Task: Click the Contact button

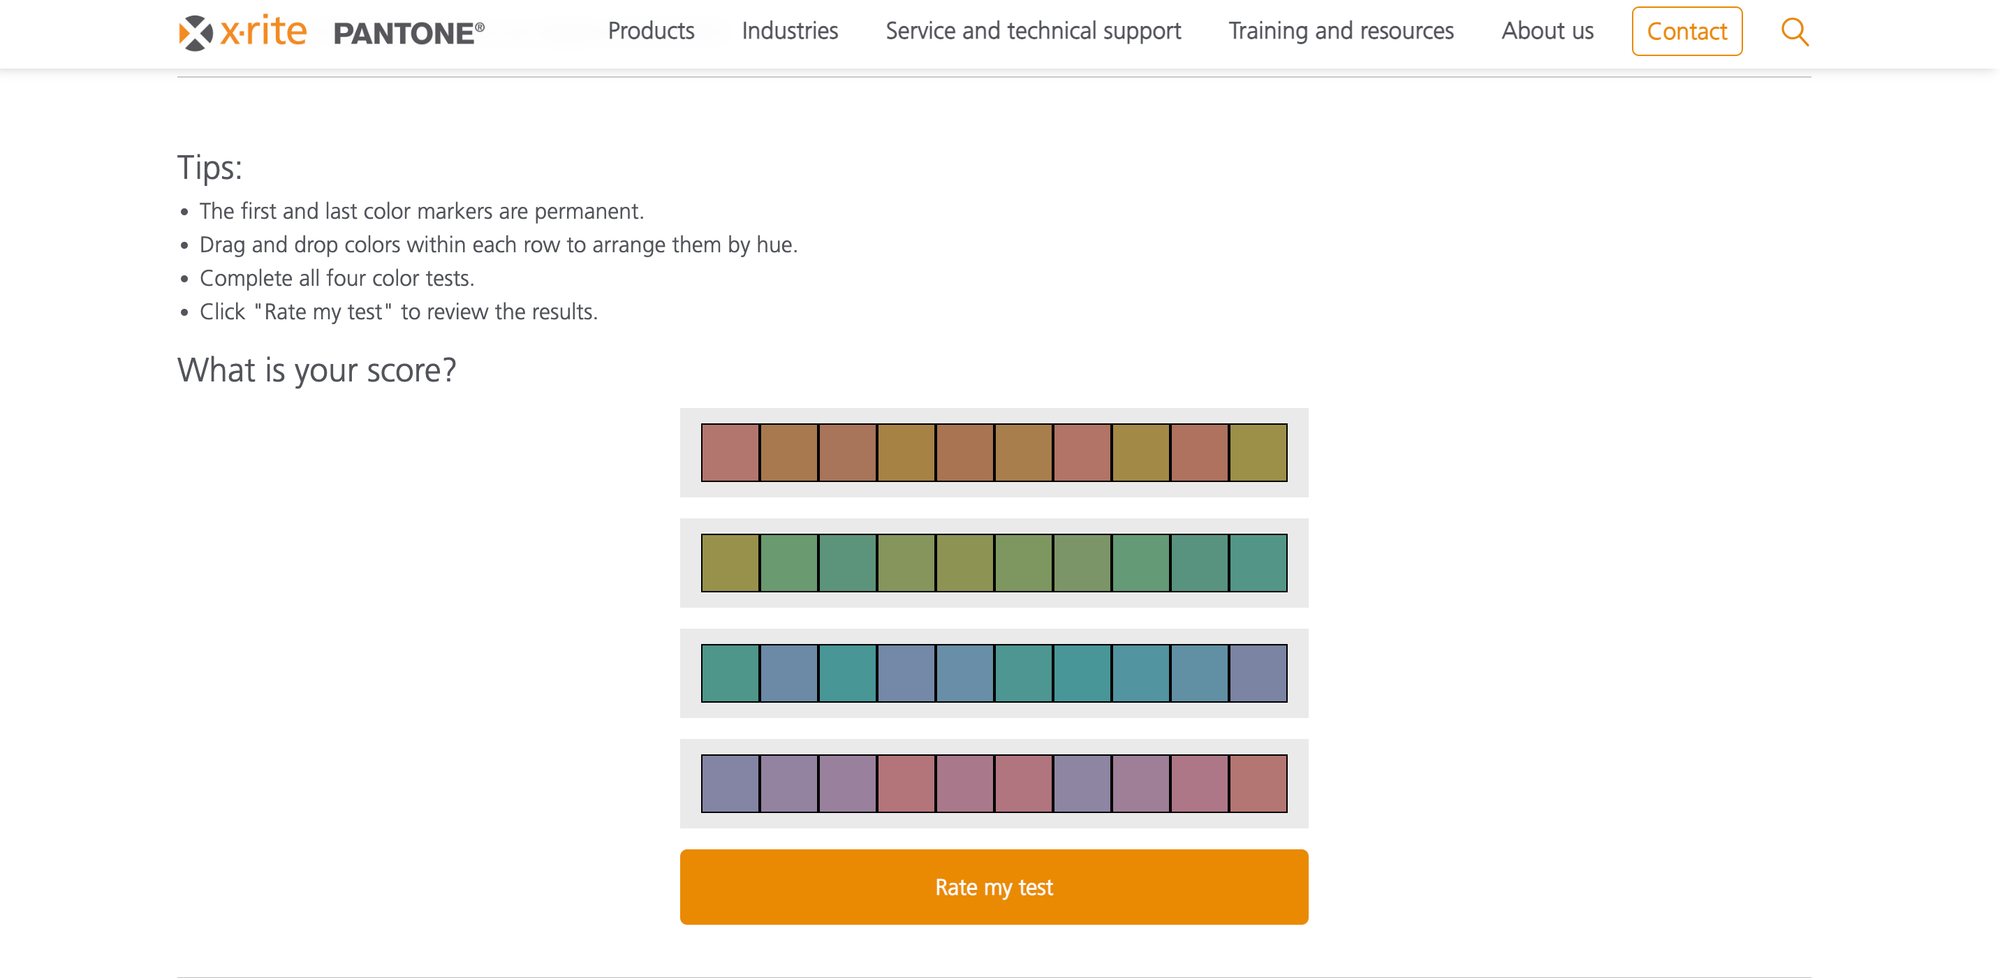Action: coord(1687,32)
